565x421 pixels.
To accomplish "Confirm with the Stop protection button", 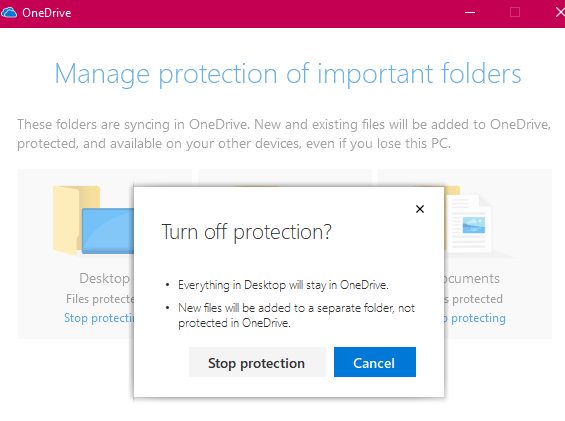I will [x=257, y=362].
